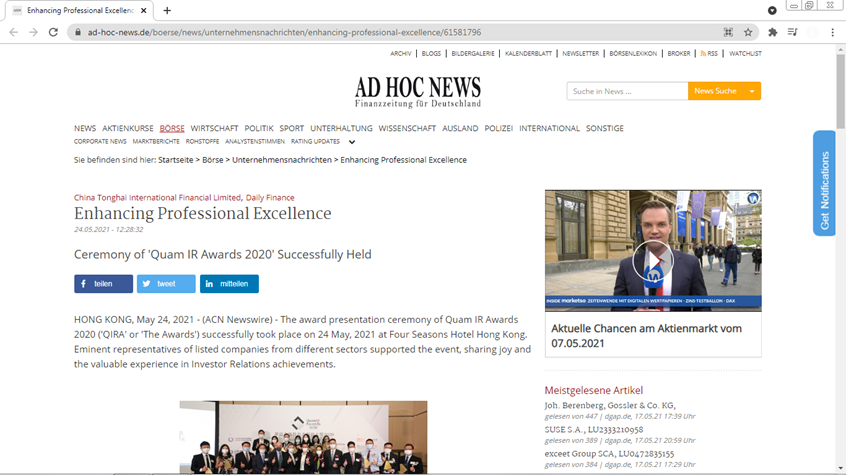Open the WATCHLIST top link
846x475 pixels.
[x=745, y=53]
